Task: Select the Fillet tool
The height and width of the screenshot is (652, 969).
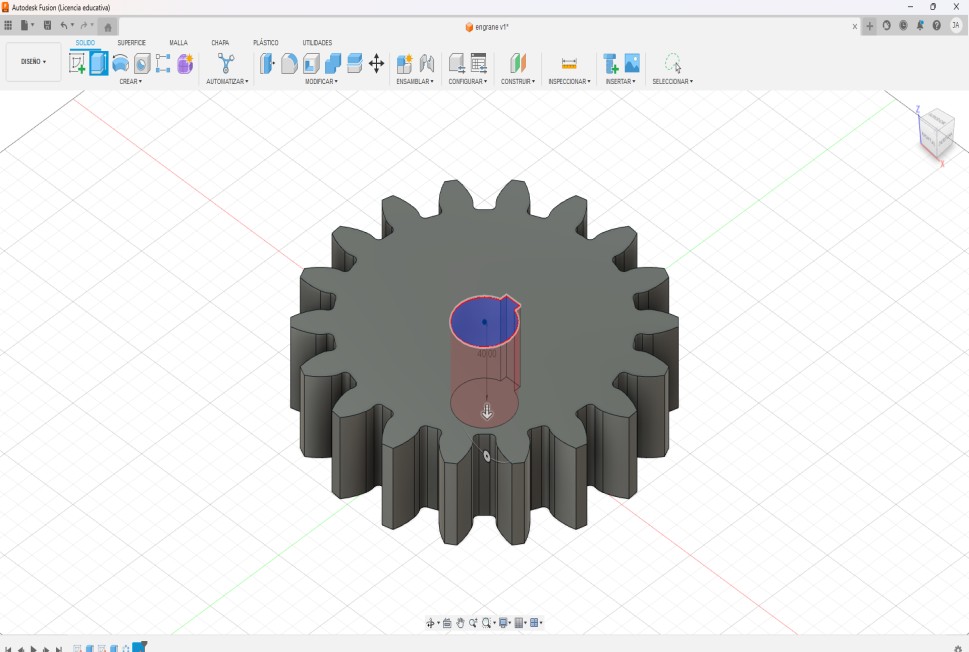Action: (x=289, y=63)
